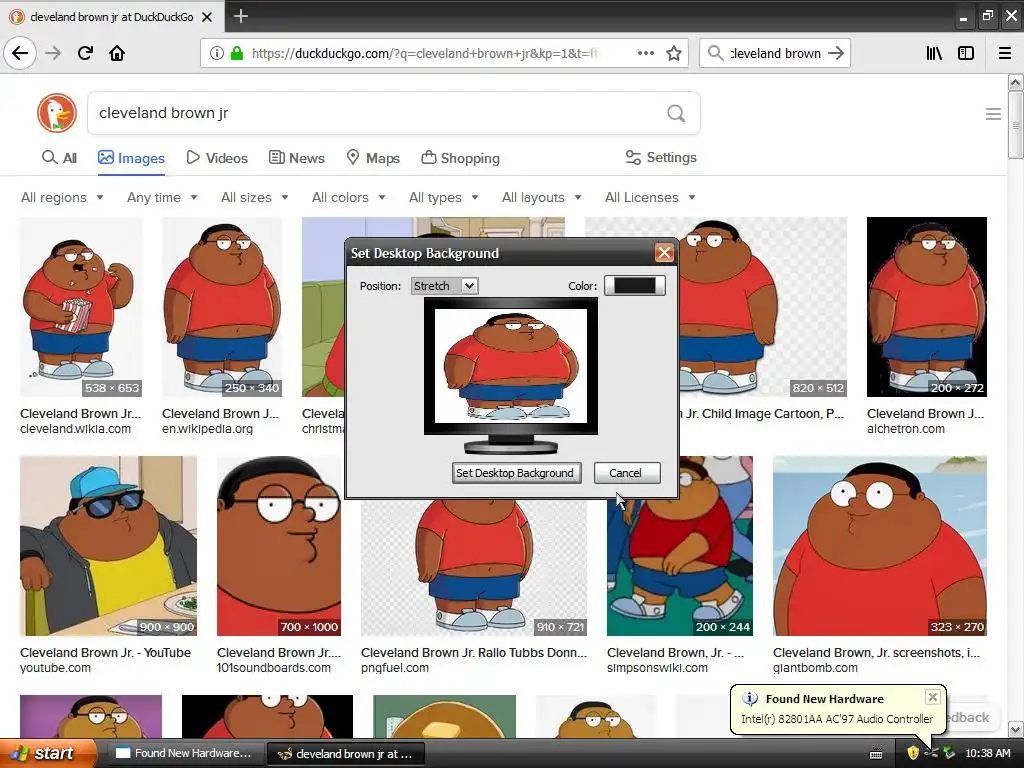The width and height of the screenshot is (1024, 768).
Task: Switch to the Maps tab
Action: 373,158
